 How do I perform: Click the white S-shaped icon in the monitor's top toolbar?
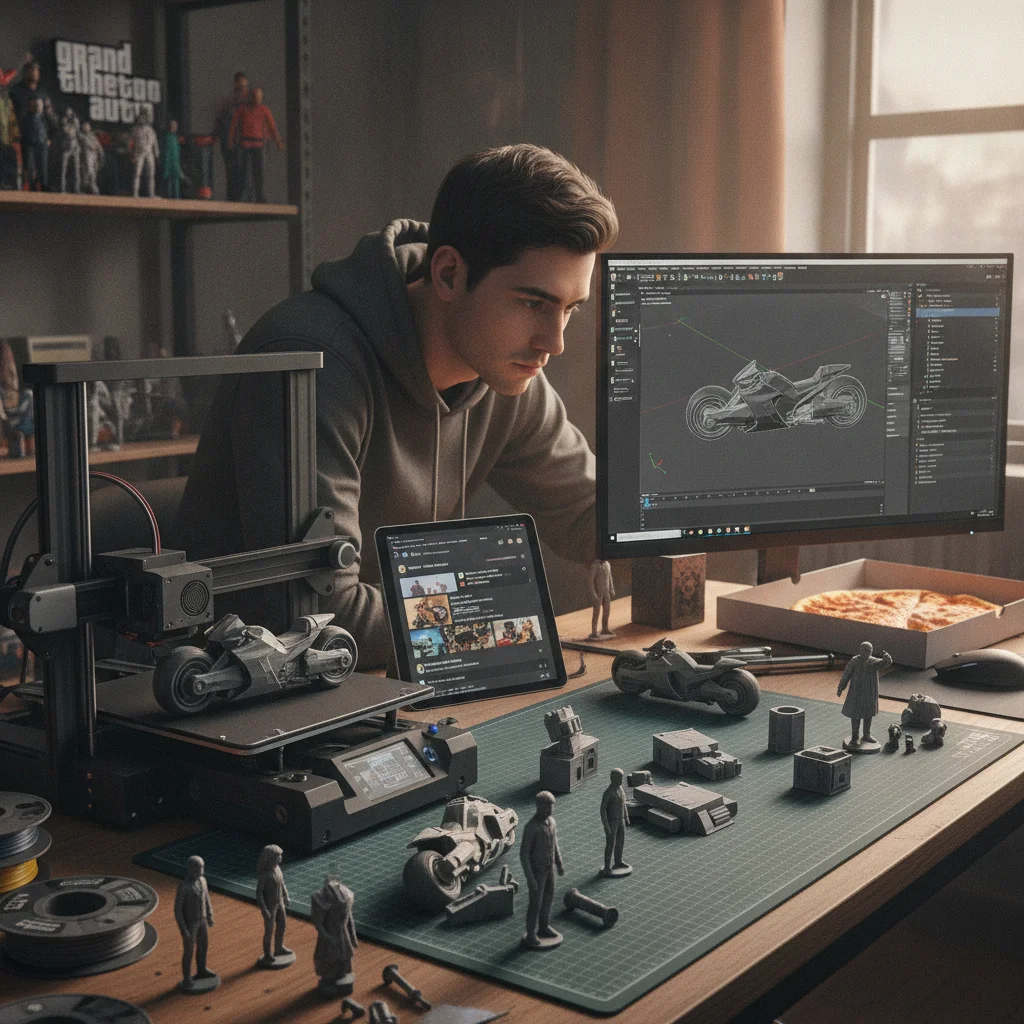672,278
